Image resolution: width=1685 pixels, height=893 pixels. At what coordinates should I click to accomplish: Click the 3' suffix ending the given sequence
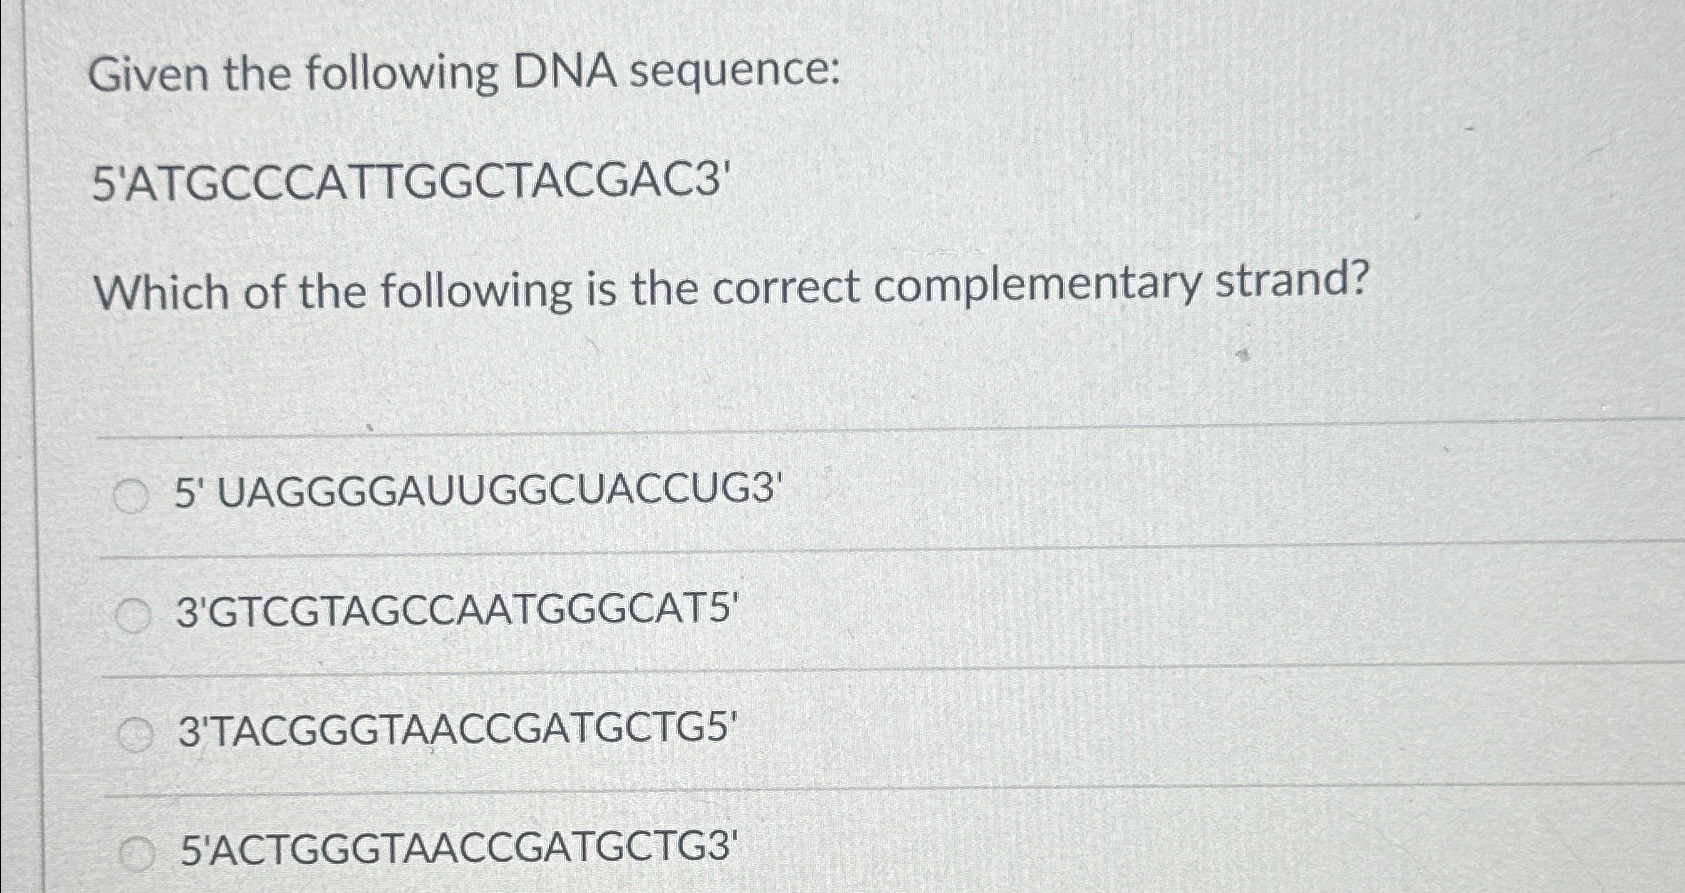(710, 181)
